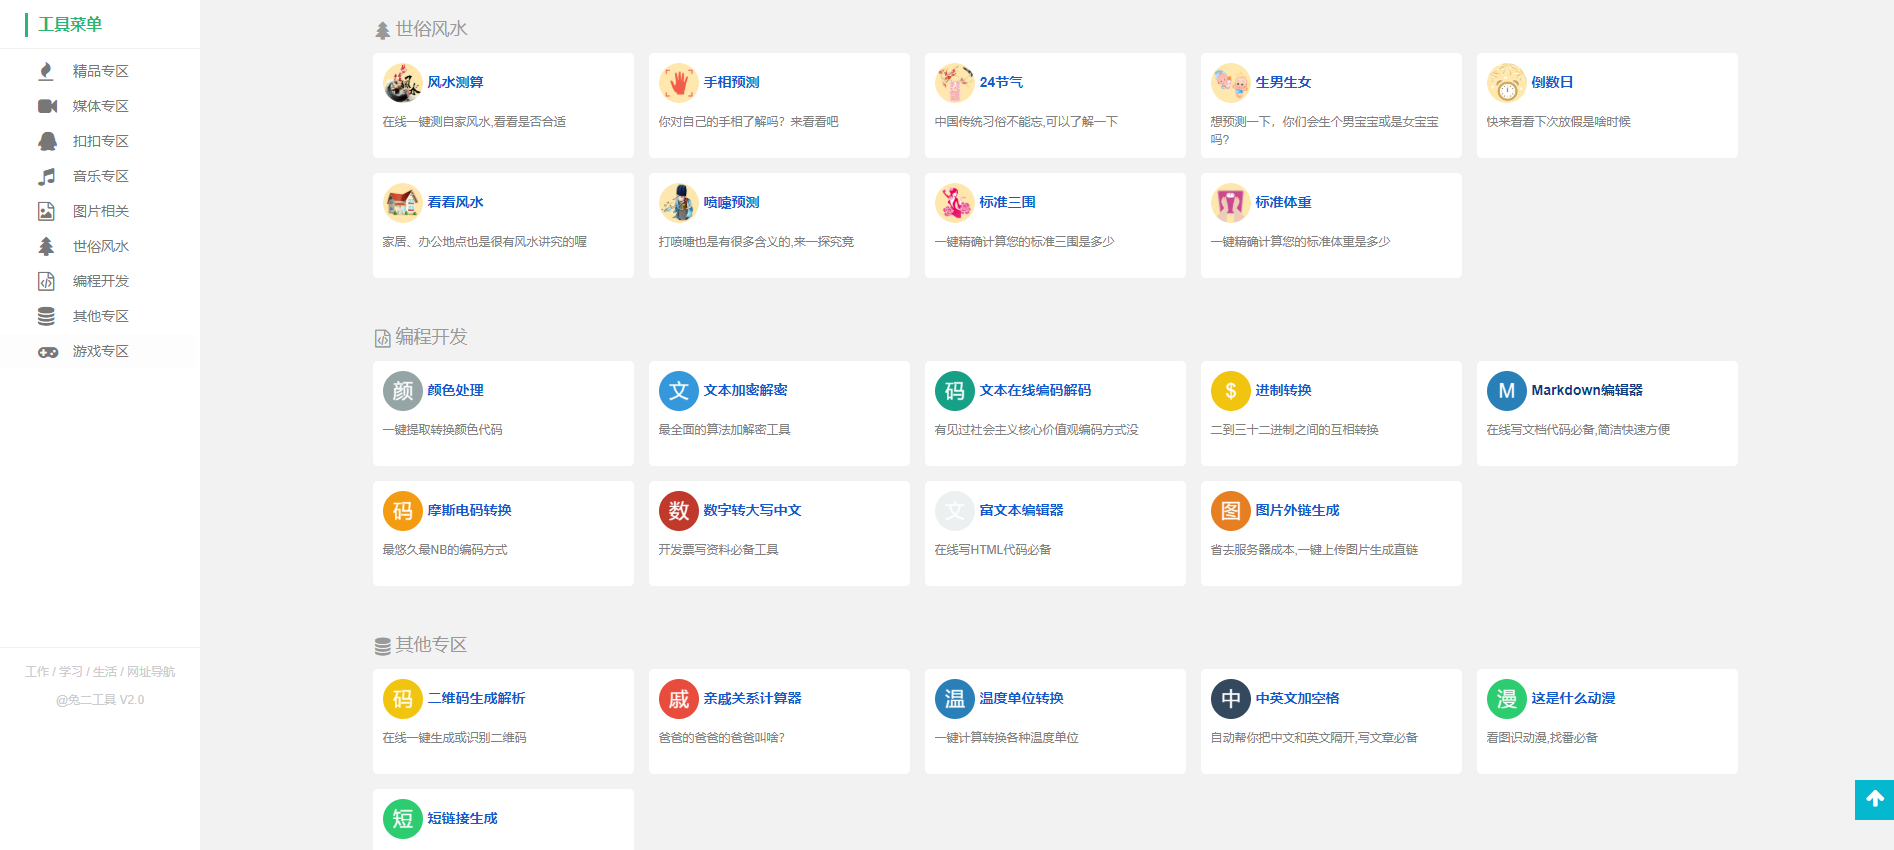Open the 进制转换 title link
The height and width of the screenshot is (850, 1894).
1283,390
